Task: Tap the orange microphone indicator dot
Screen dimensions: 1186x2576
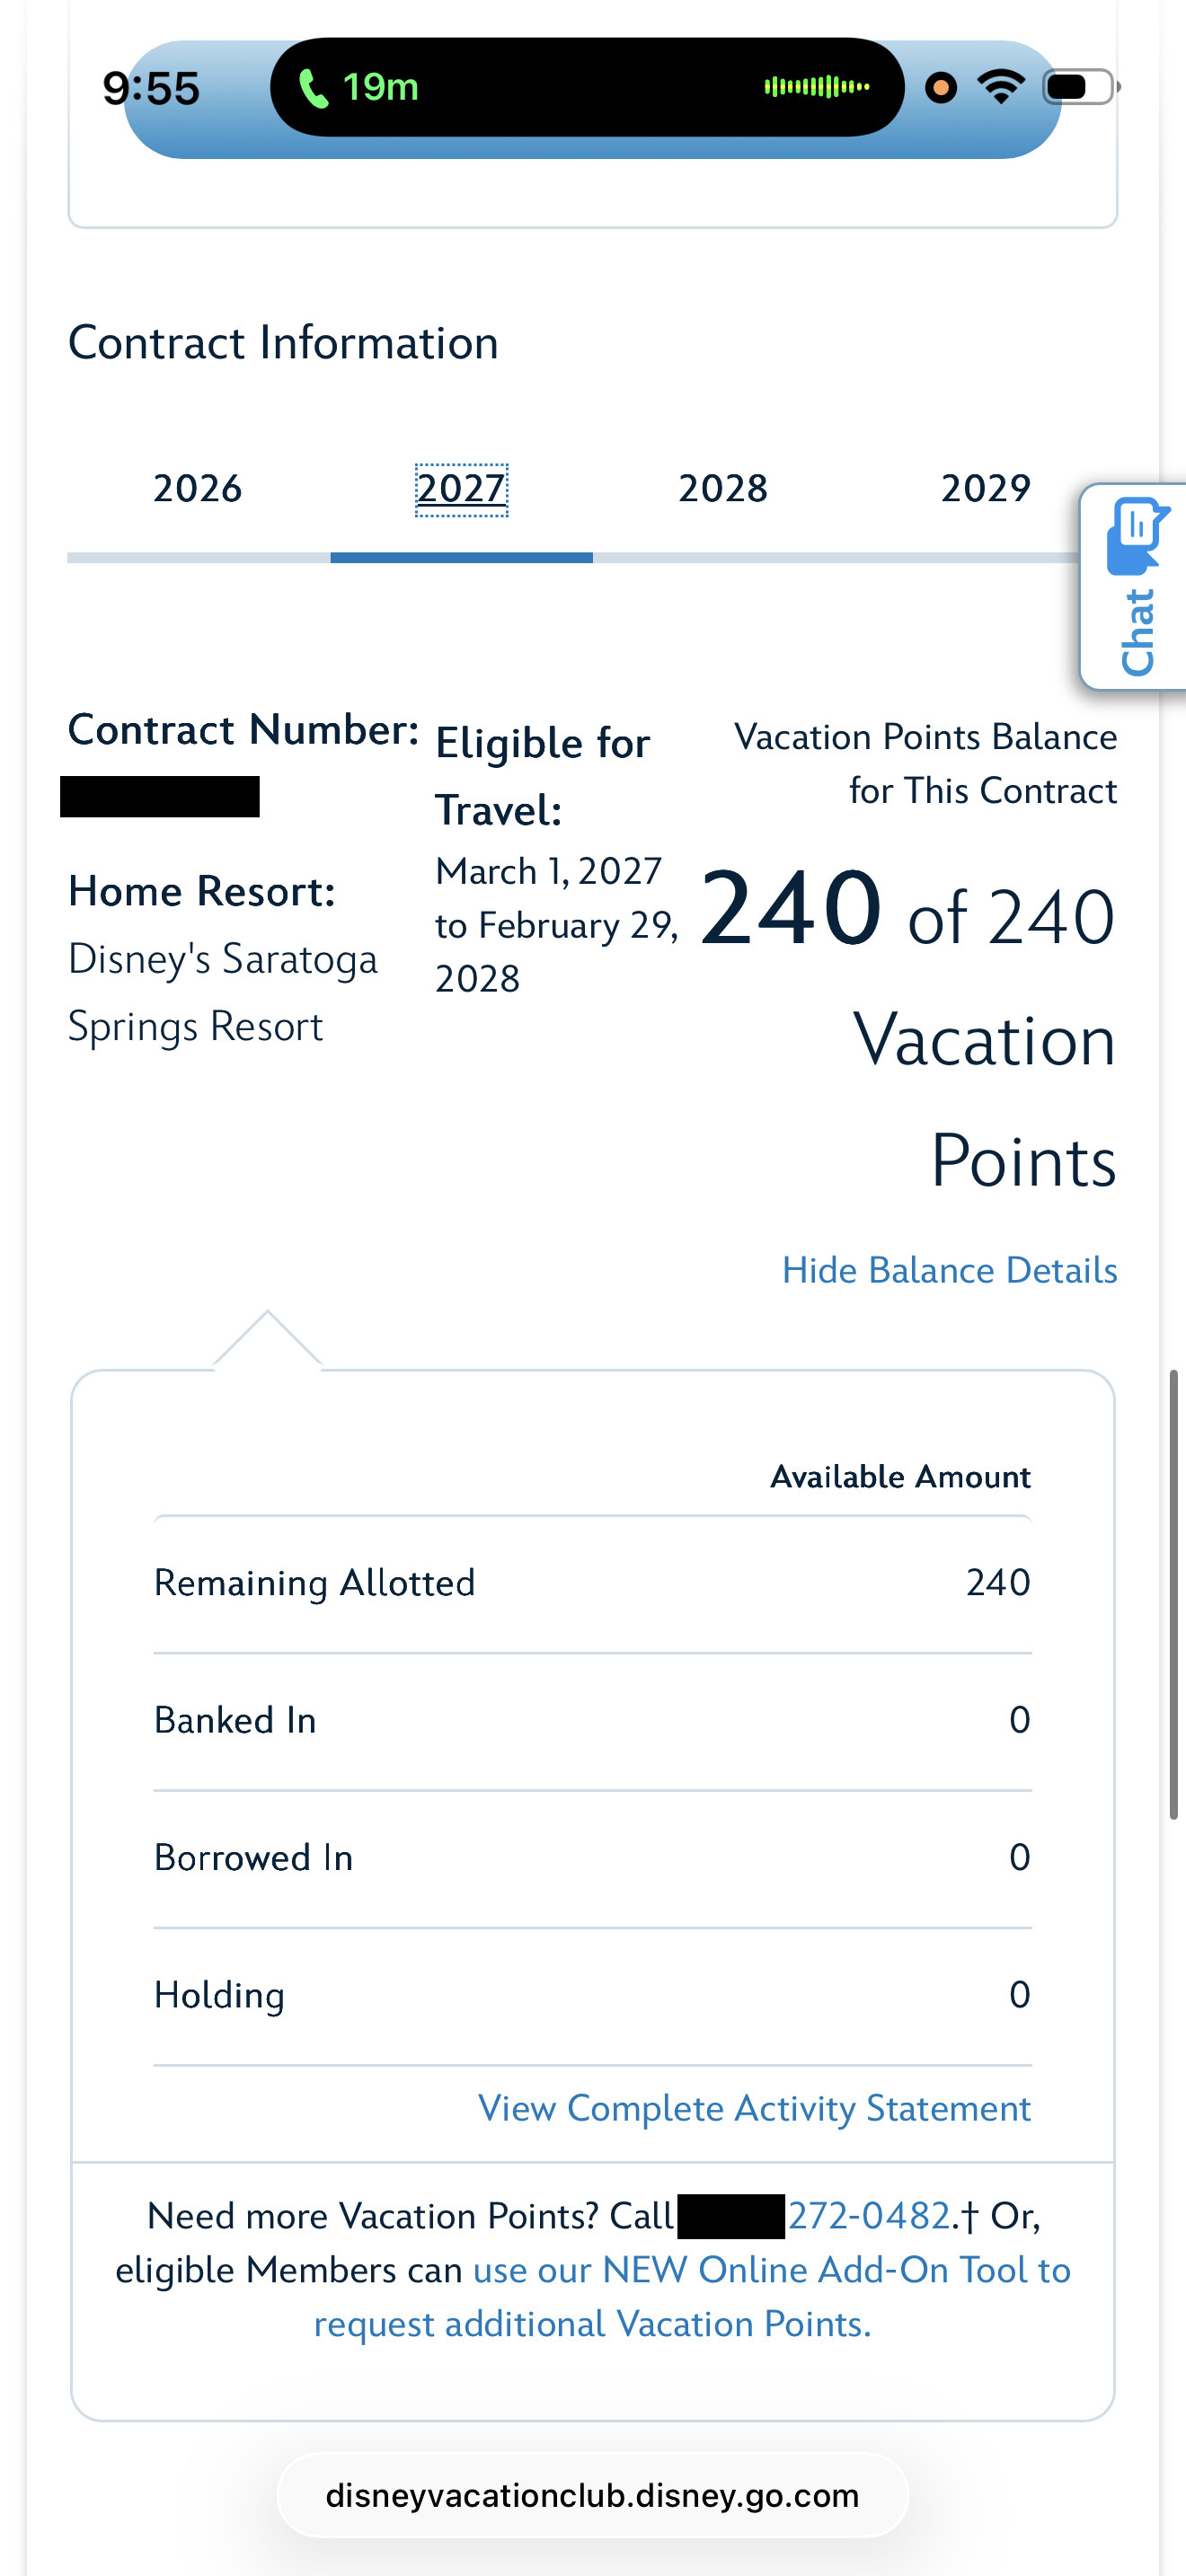Action: point(940,88)
